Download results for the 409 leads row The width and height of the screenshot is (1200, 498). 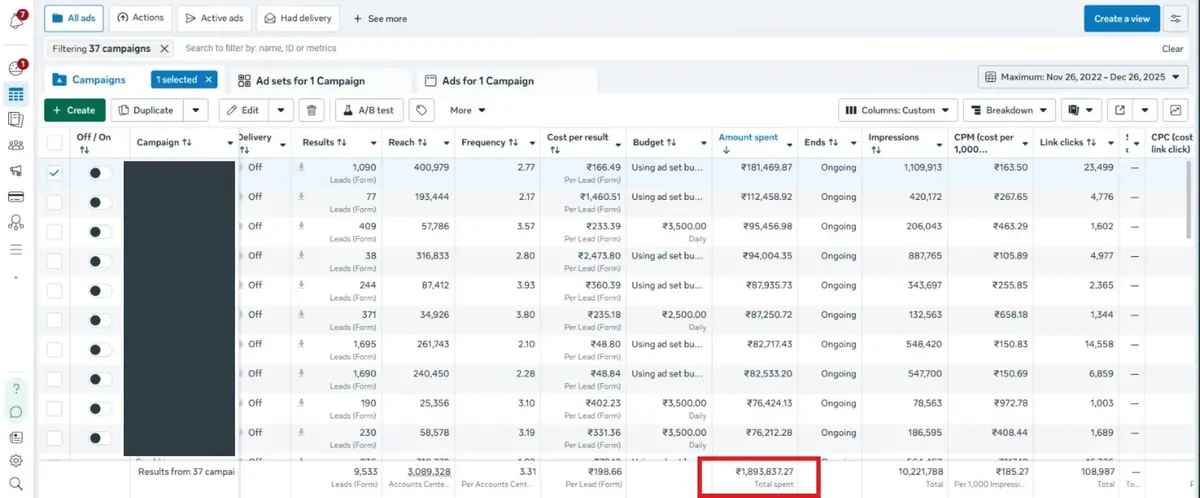301,226
